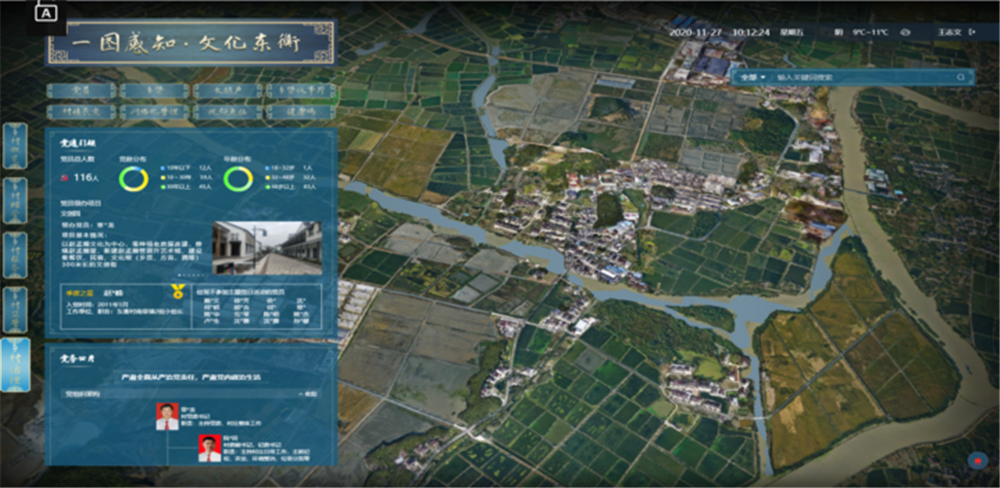Click the logout icon beside 王志文
Image resolution: width=1000 pixels, height=488 pixels.
tap(972, 32)
